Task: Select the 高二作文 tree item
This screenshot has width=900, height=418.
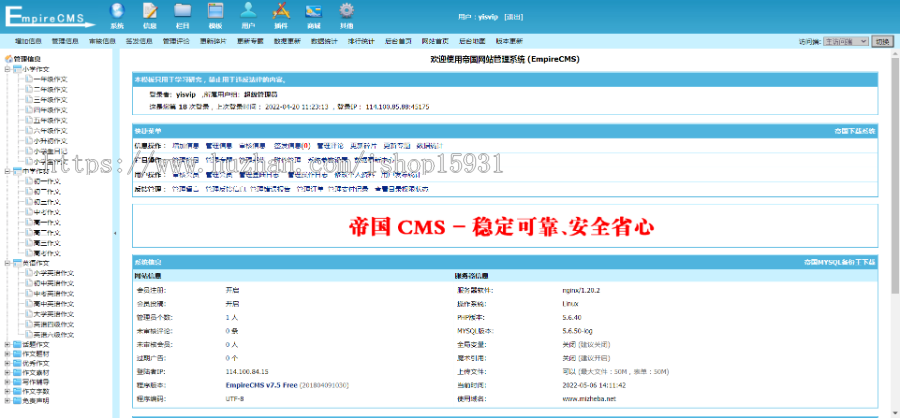Action: coord(47,233)
